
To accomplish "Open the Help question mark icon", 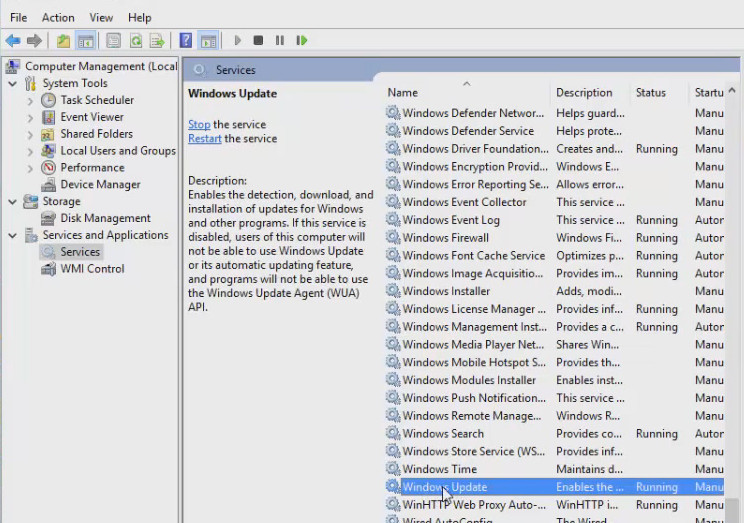I will pyautogui.click(x=186, y=41).
